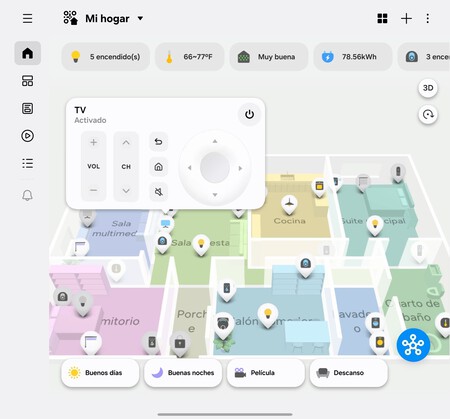
Task: Select the ceiling fan pin in Cocina
Action: click(289, 203)
